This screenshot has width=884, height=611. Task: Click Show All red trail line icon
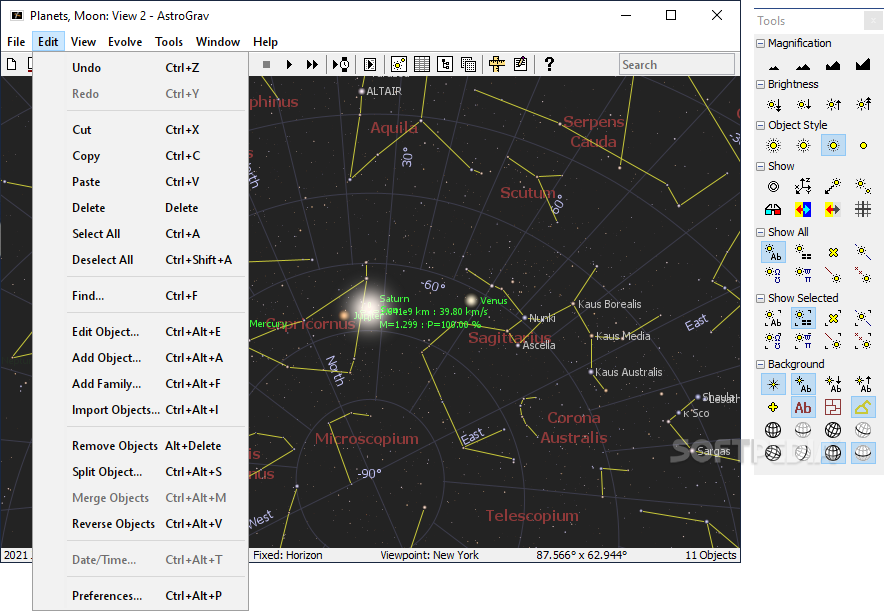(x=833, y=274)
